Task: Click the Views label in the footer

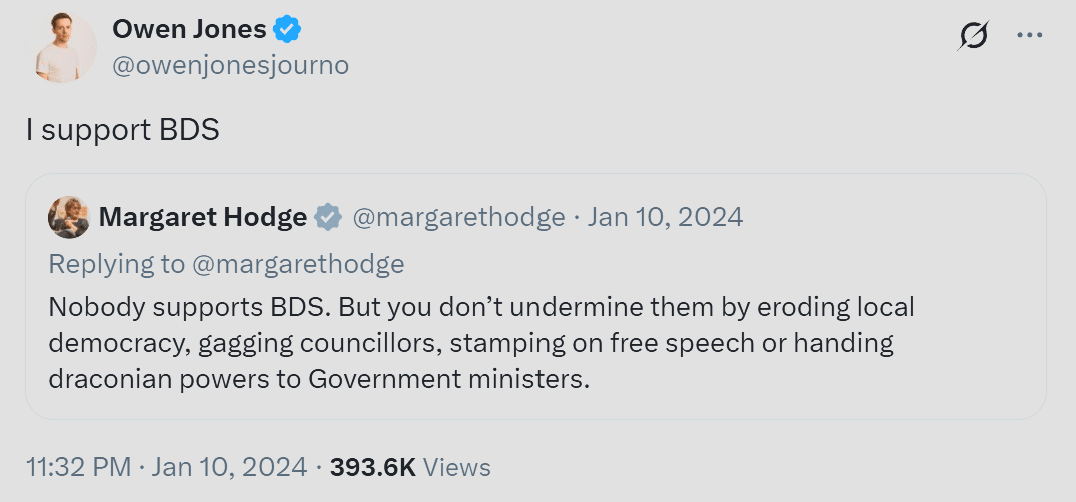Action: point(457,467)
